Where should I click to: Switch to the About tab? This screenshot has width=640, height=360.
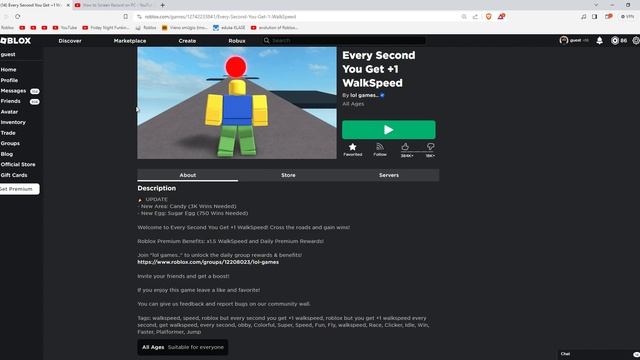[x=188, y=175]
